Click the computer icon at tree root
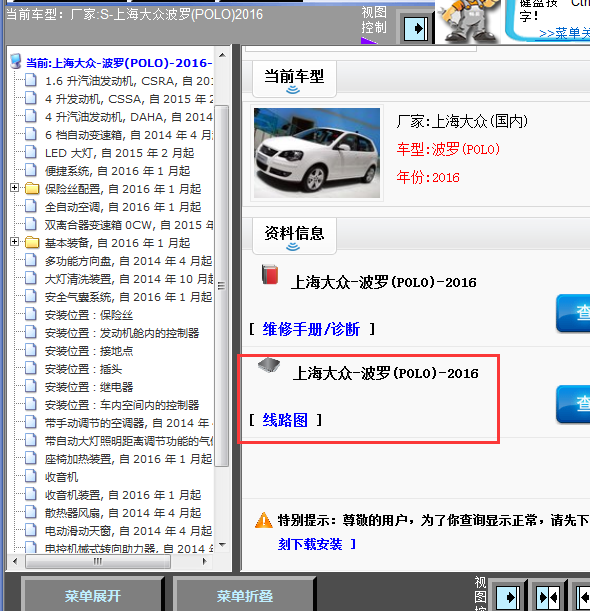Image resolution: width=590 pixels, height=611 pixels. point(16,62)
